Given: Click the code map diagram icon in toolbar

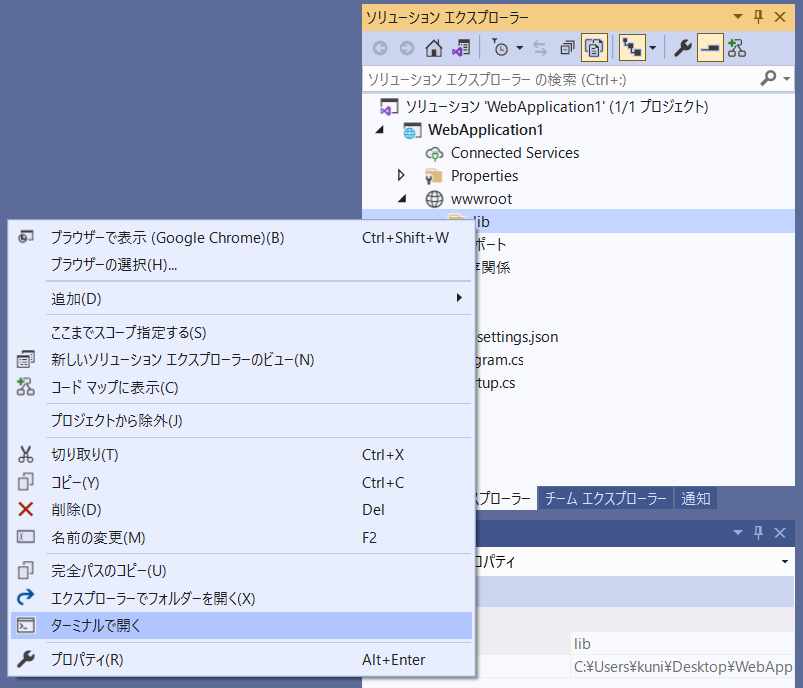Looking at the screenshot, I should pyautogui.click(x=737, y=48).
